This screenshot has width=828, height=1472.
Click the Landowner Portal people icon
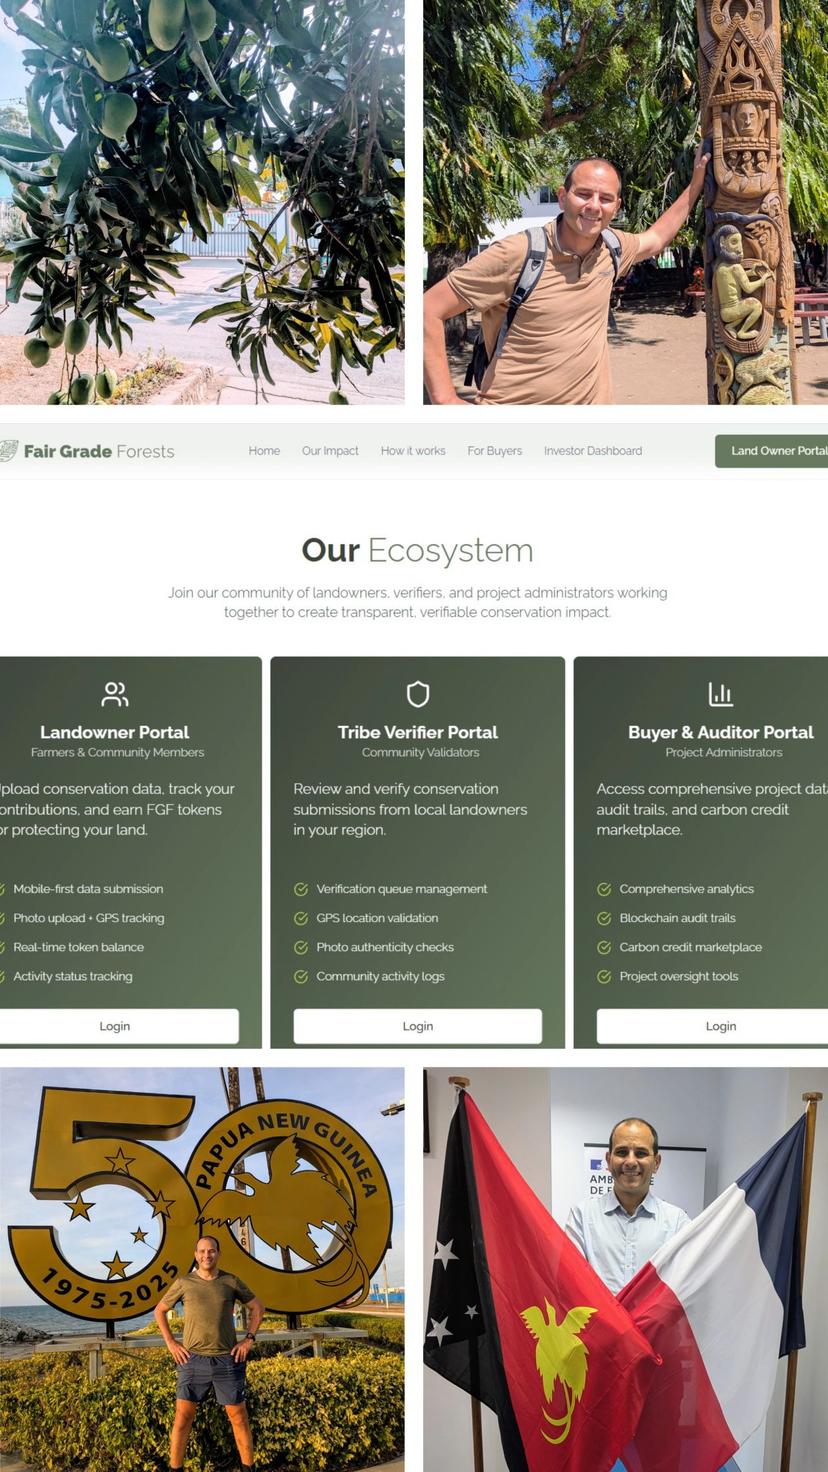tap(115, 694)
